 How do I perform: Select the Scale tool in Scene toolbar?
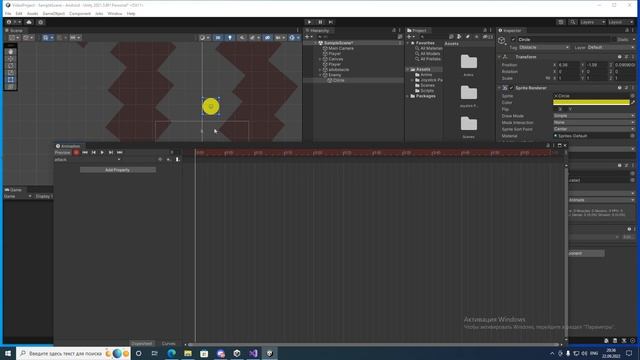[x=11, y=73]
